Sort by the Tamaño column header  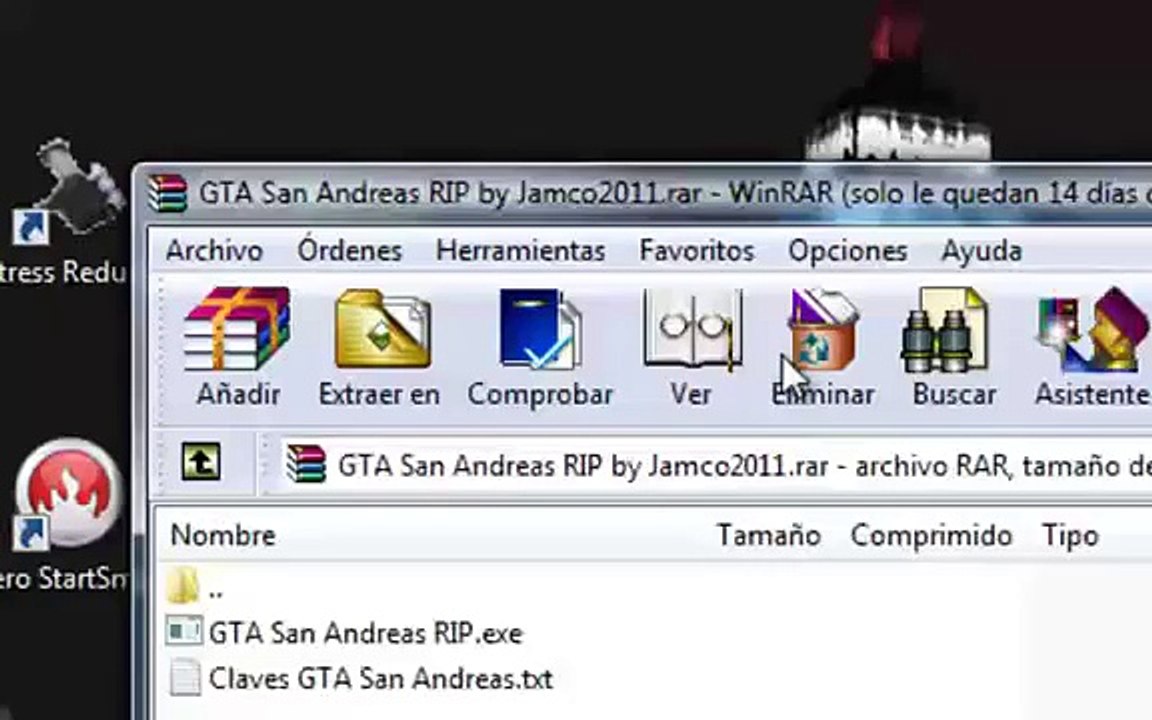tap(769, 536)
